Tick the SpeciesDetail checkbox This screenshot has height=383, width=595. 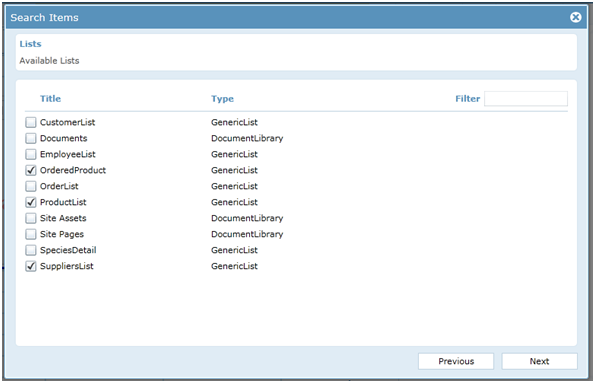(31, 250)
